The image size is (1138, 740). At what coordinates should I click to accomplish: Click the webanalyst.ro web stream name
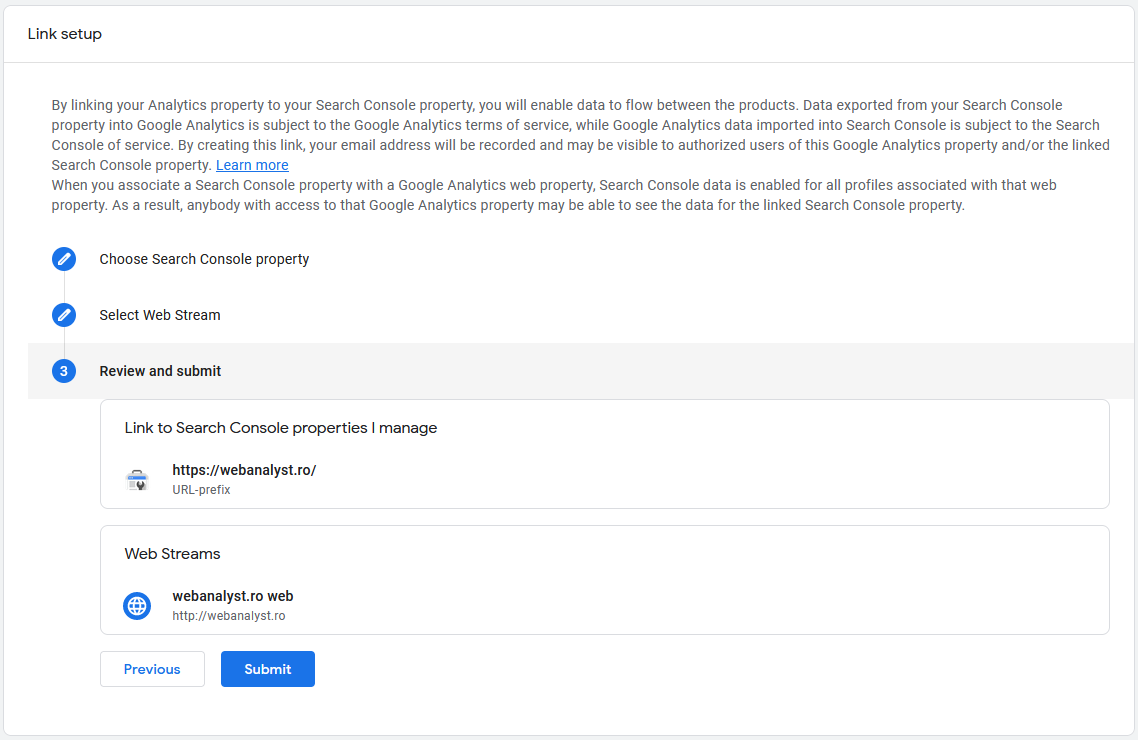[233, 596]
